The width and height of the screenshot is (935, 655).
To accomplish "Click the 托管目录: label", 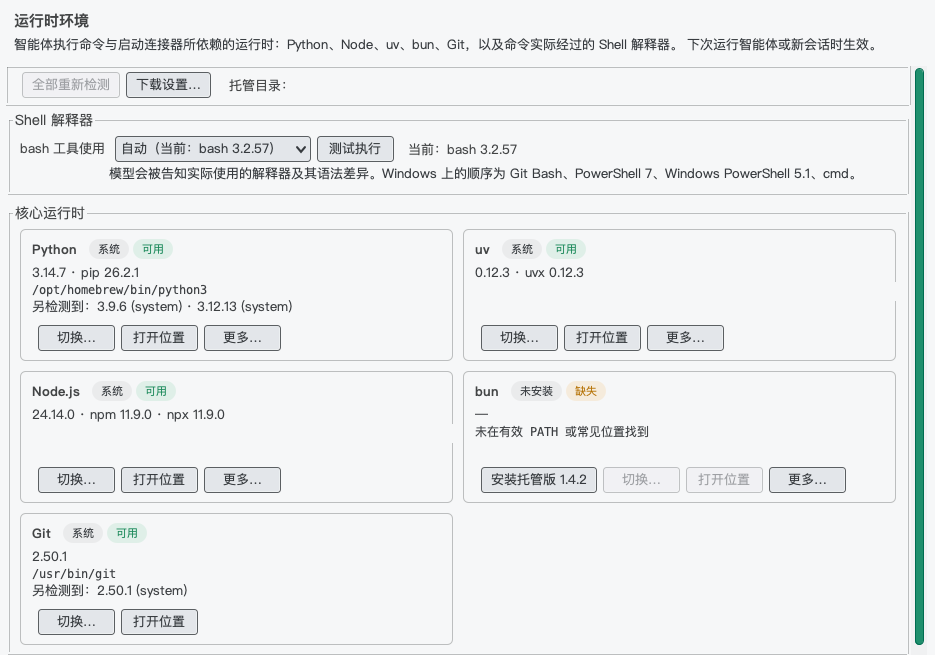I will click(258, 85).
